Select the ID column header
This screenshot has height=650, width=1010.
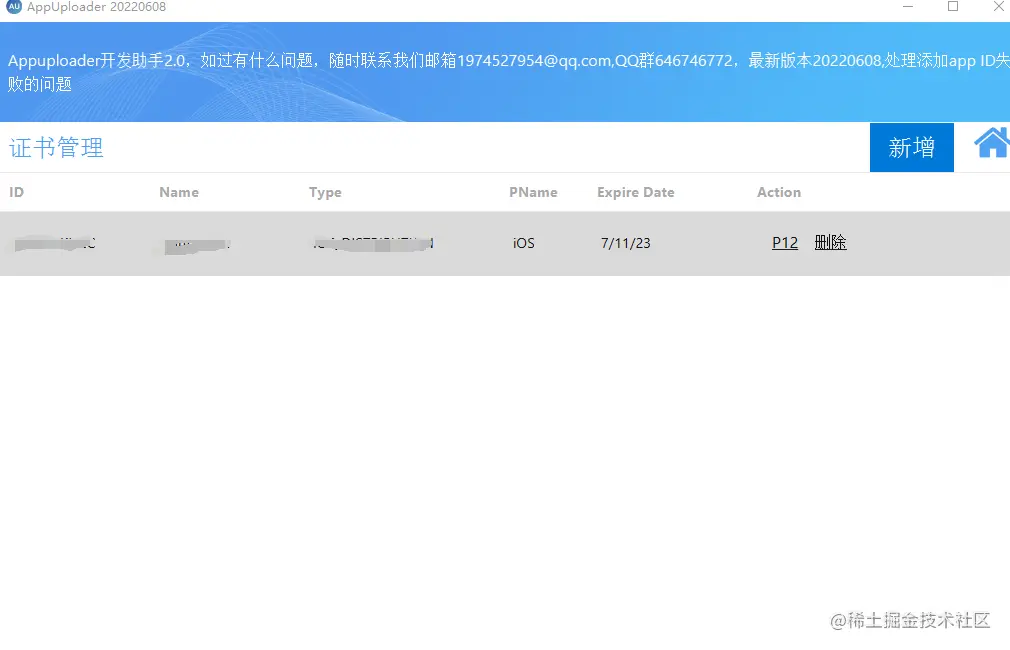[17, 192]
